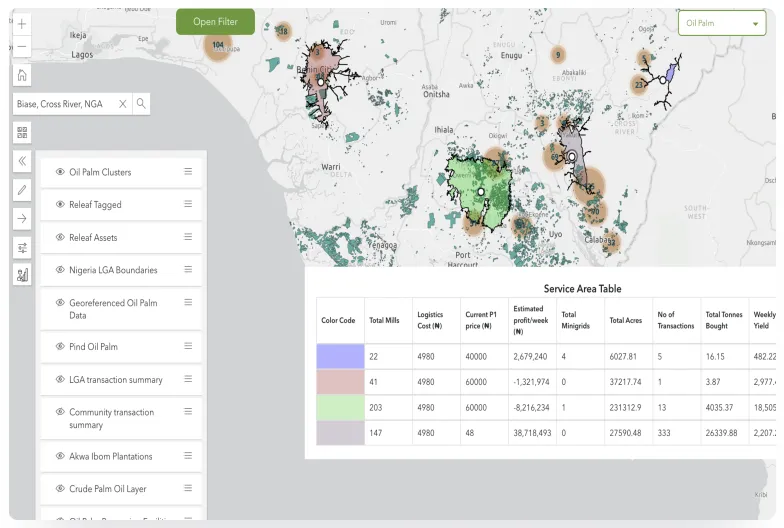The height and width of the screenshot is (528, 784).
Task: Toggle LGA transaction summary layer visibility
Action: [60, 379]
